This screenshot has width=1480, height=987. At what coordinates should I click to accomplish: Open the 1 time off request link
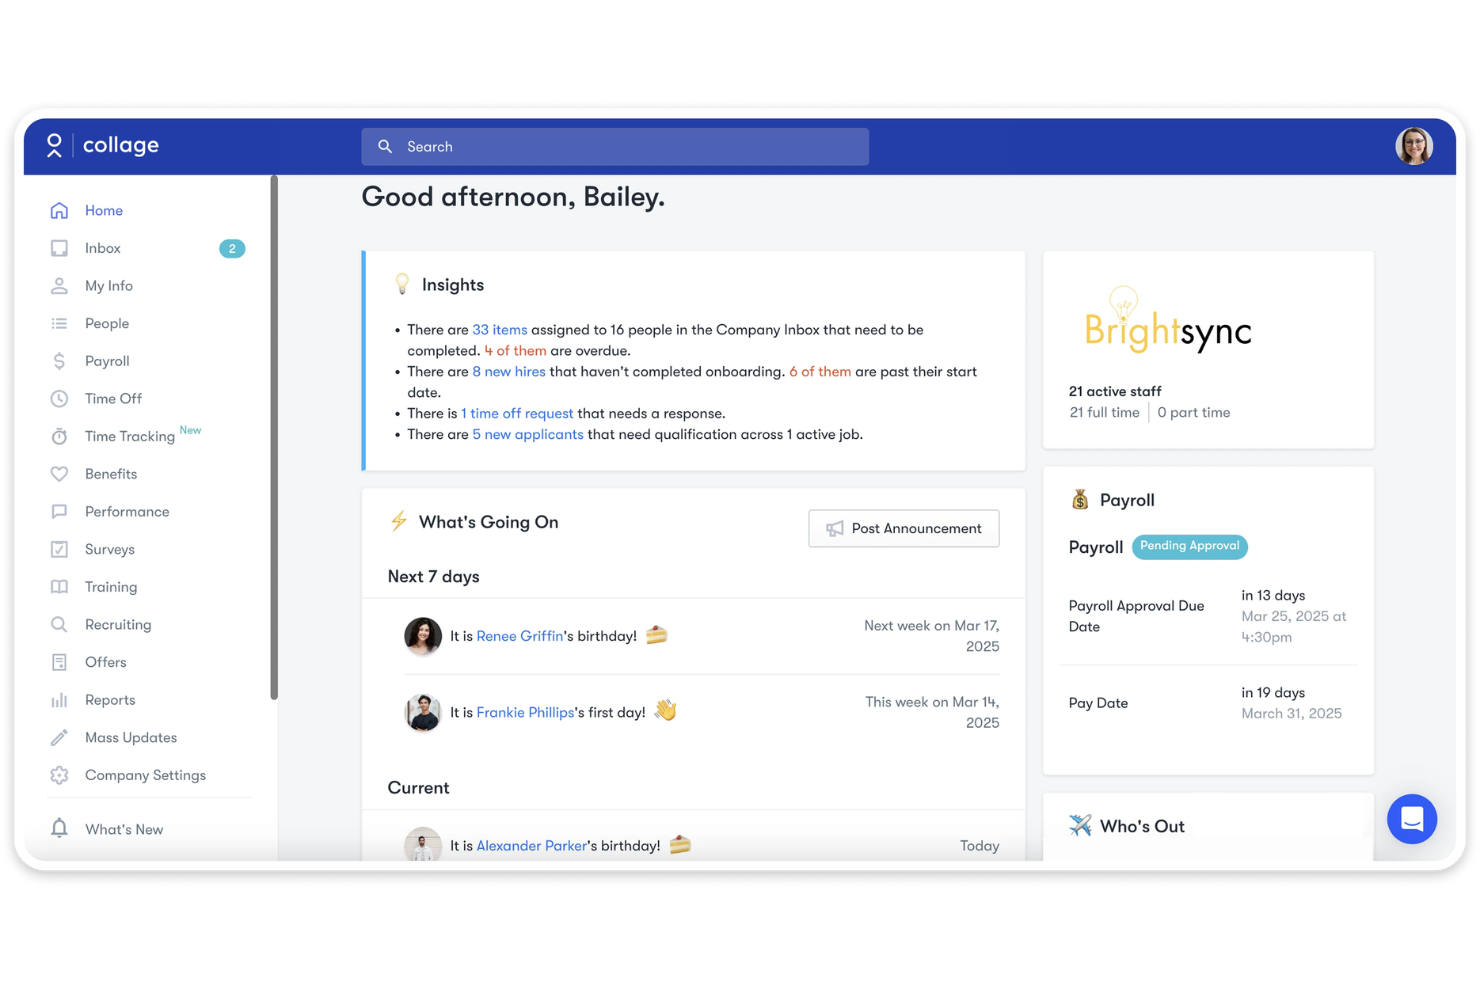[517, 413]
